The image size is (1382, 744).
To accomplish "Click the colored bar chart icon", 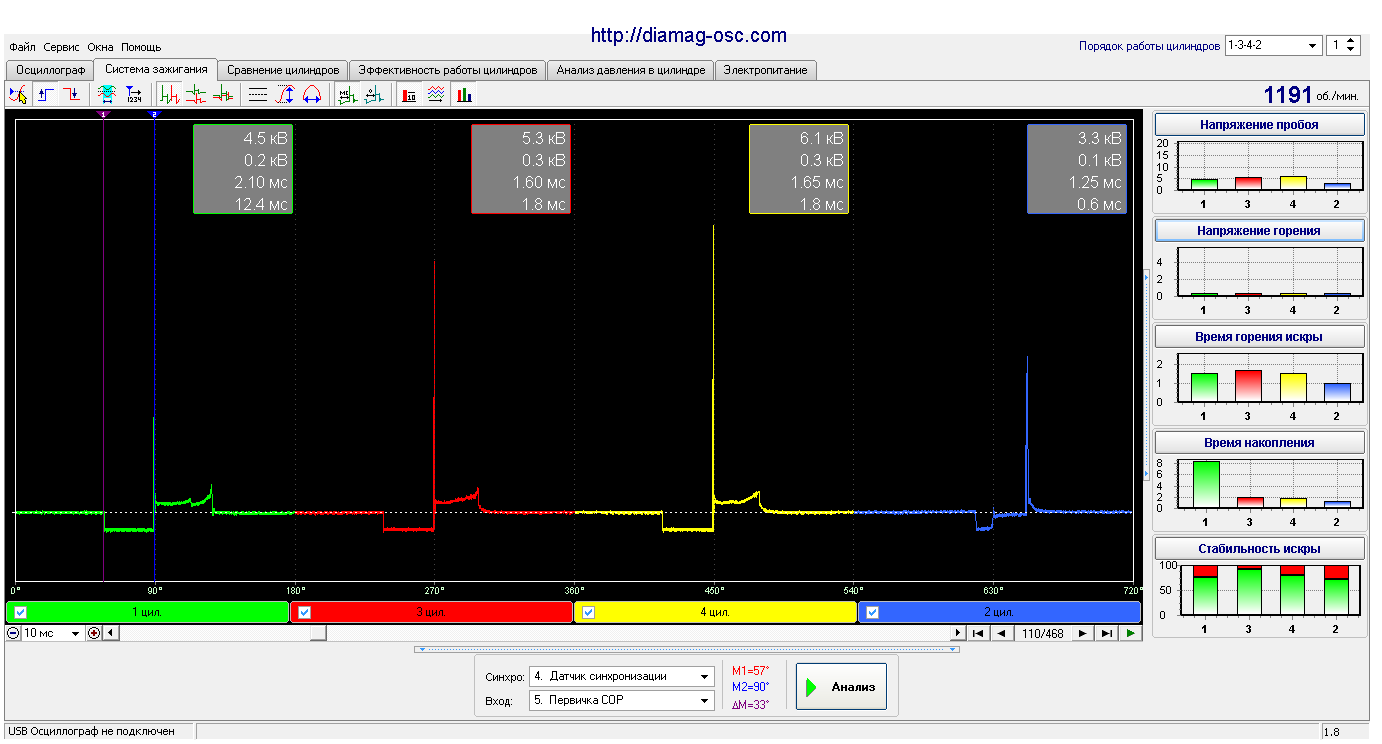I will [464, 95].
